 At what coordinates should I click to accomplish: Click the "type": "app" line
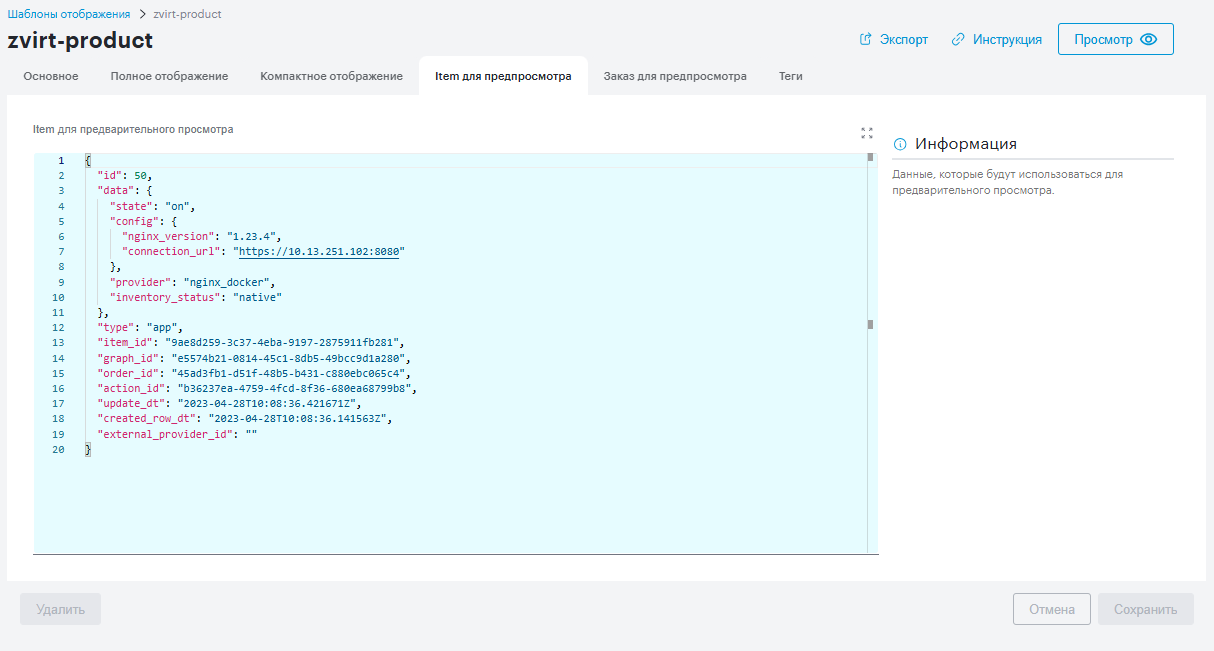140,328
